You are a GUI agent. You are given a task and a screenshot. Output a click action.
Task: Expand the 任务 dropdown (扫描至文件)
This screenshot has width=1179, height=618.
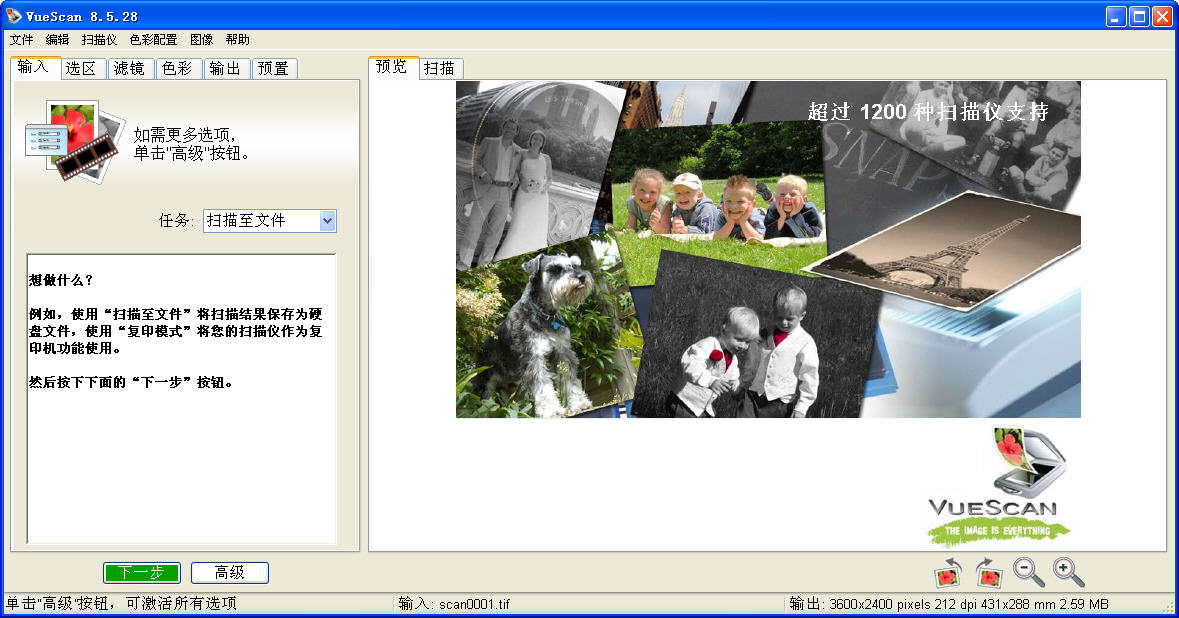tap(327, 221)
